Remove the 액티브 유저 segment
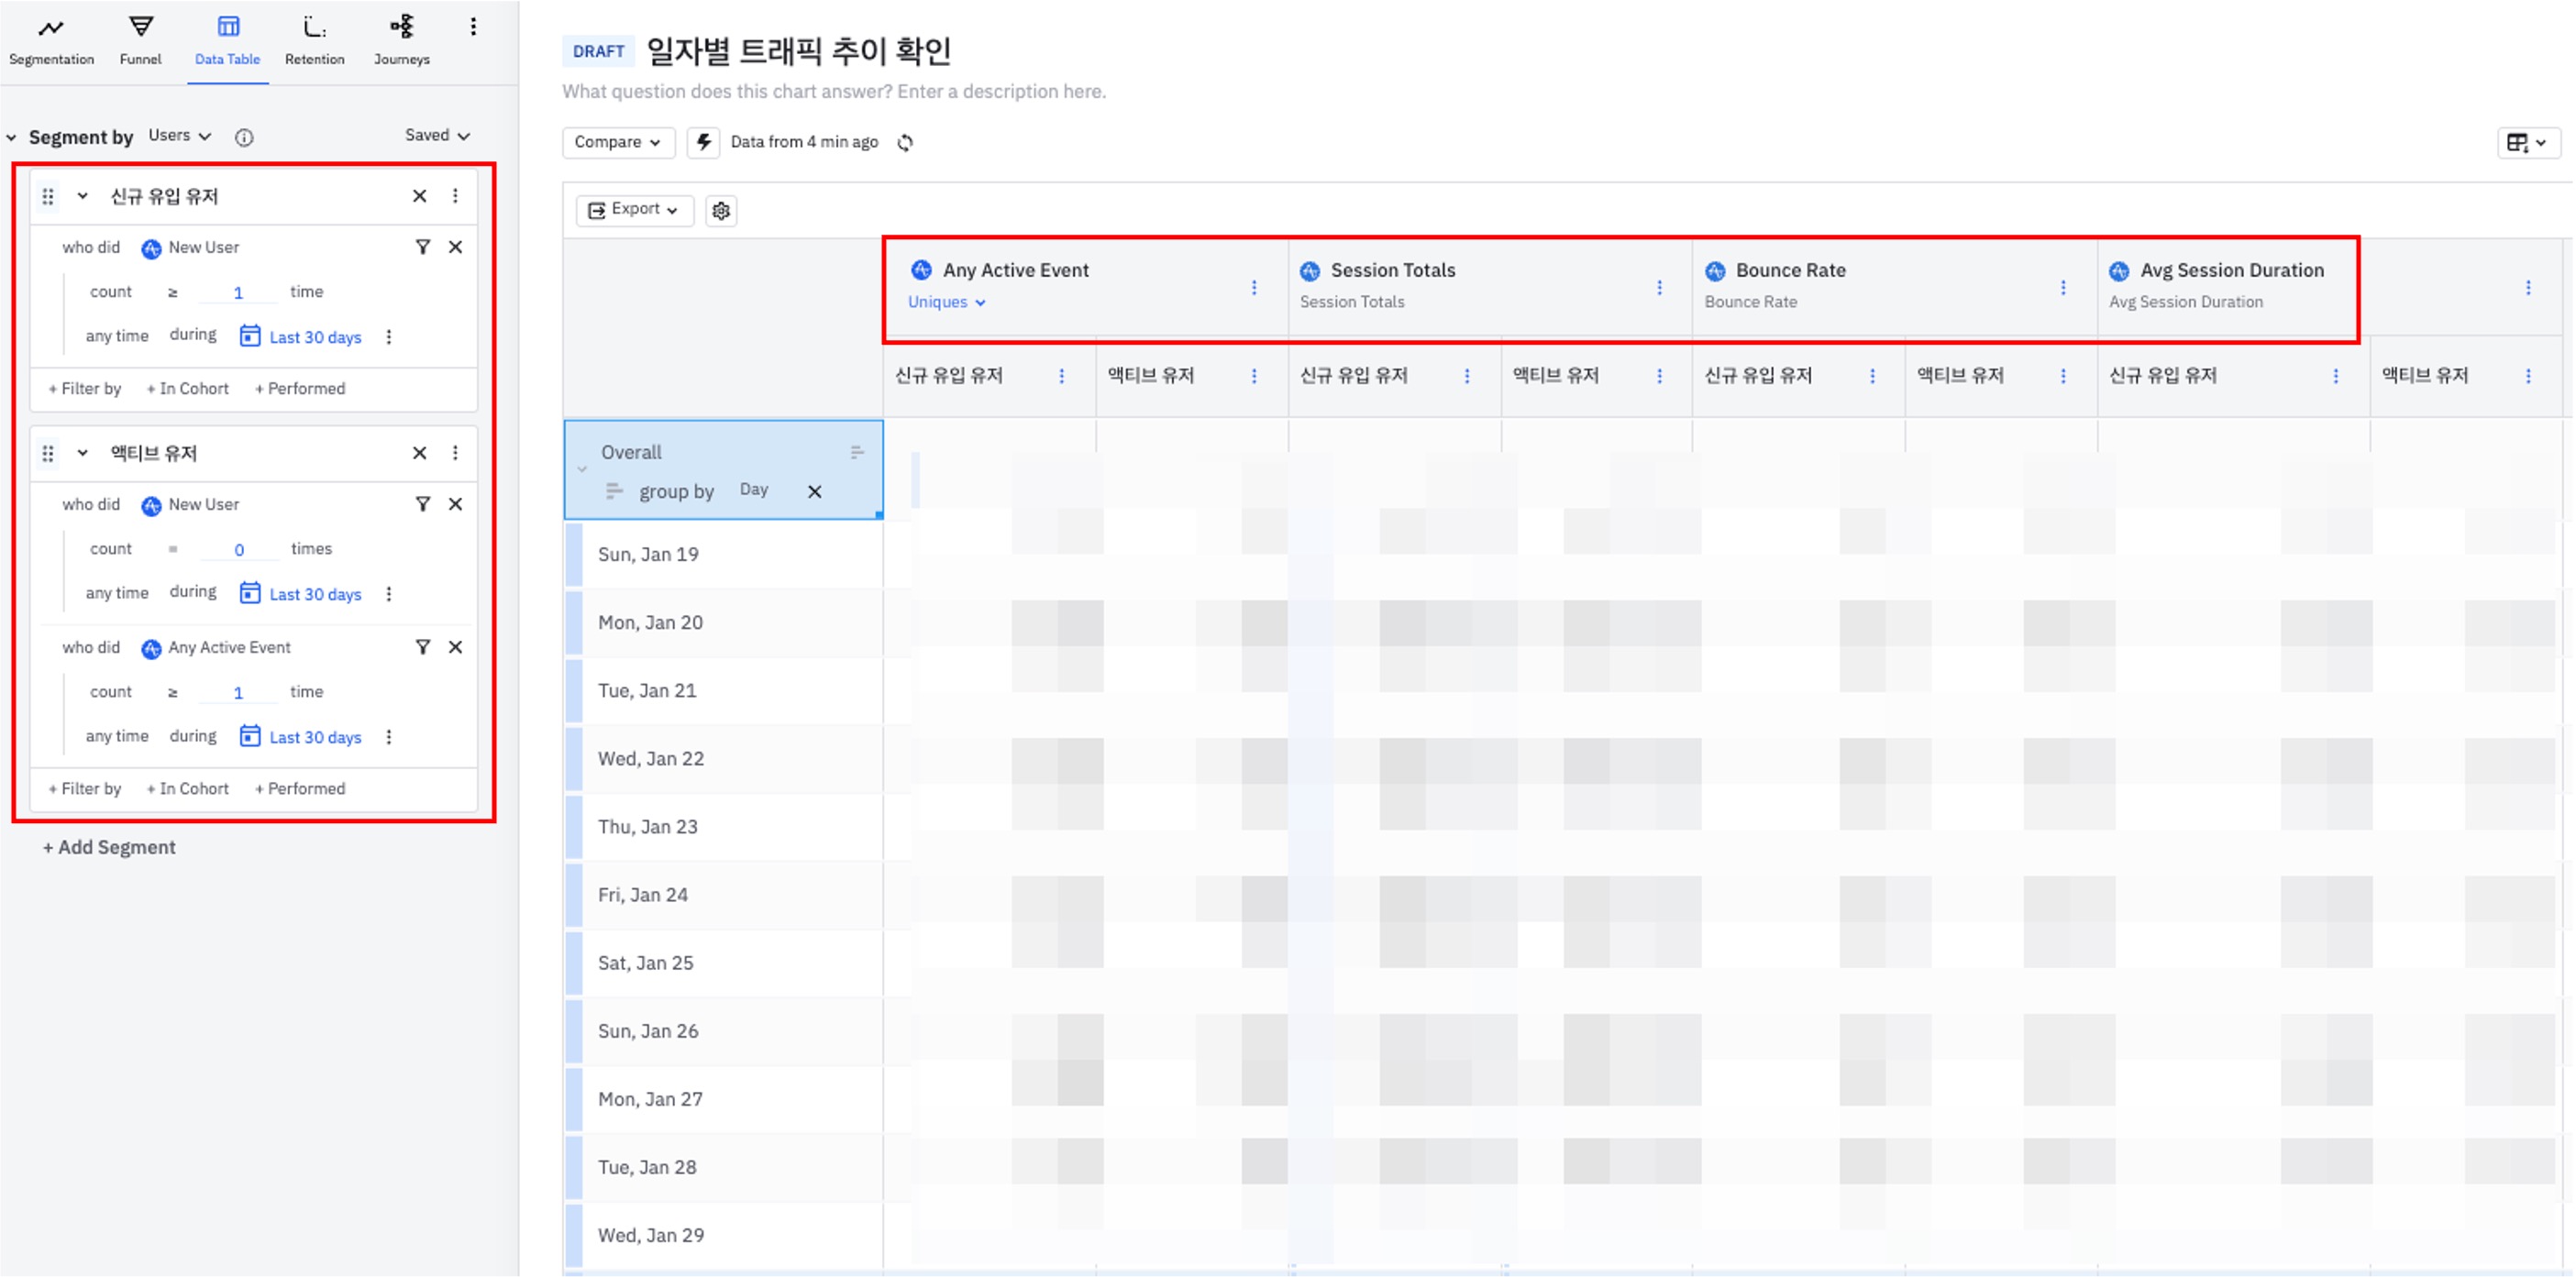Screen dimensions: 2576x1277 [420, 453]
